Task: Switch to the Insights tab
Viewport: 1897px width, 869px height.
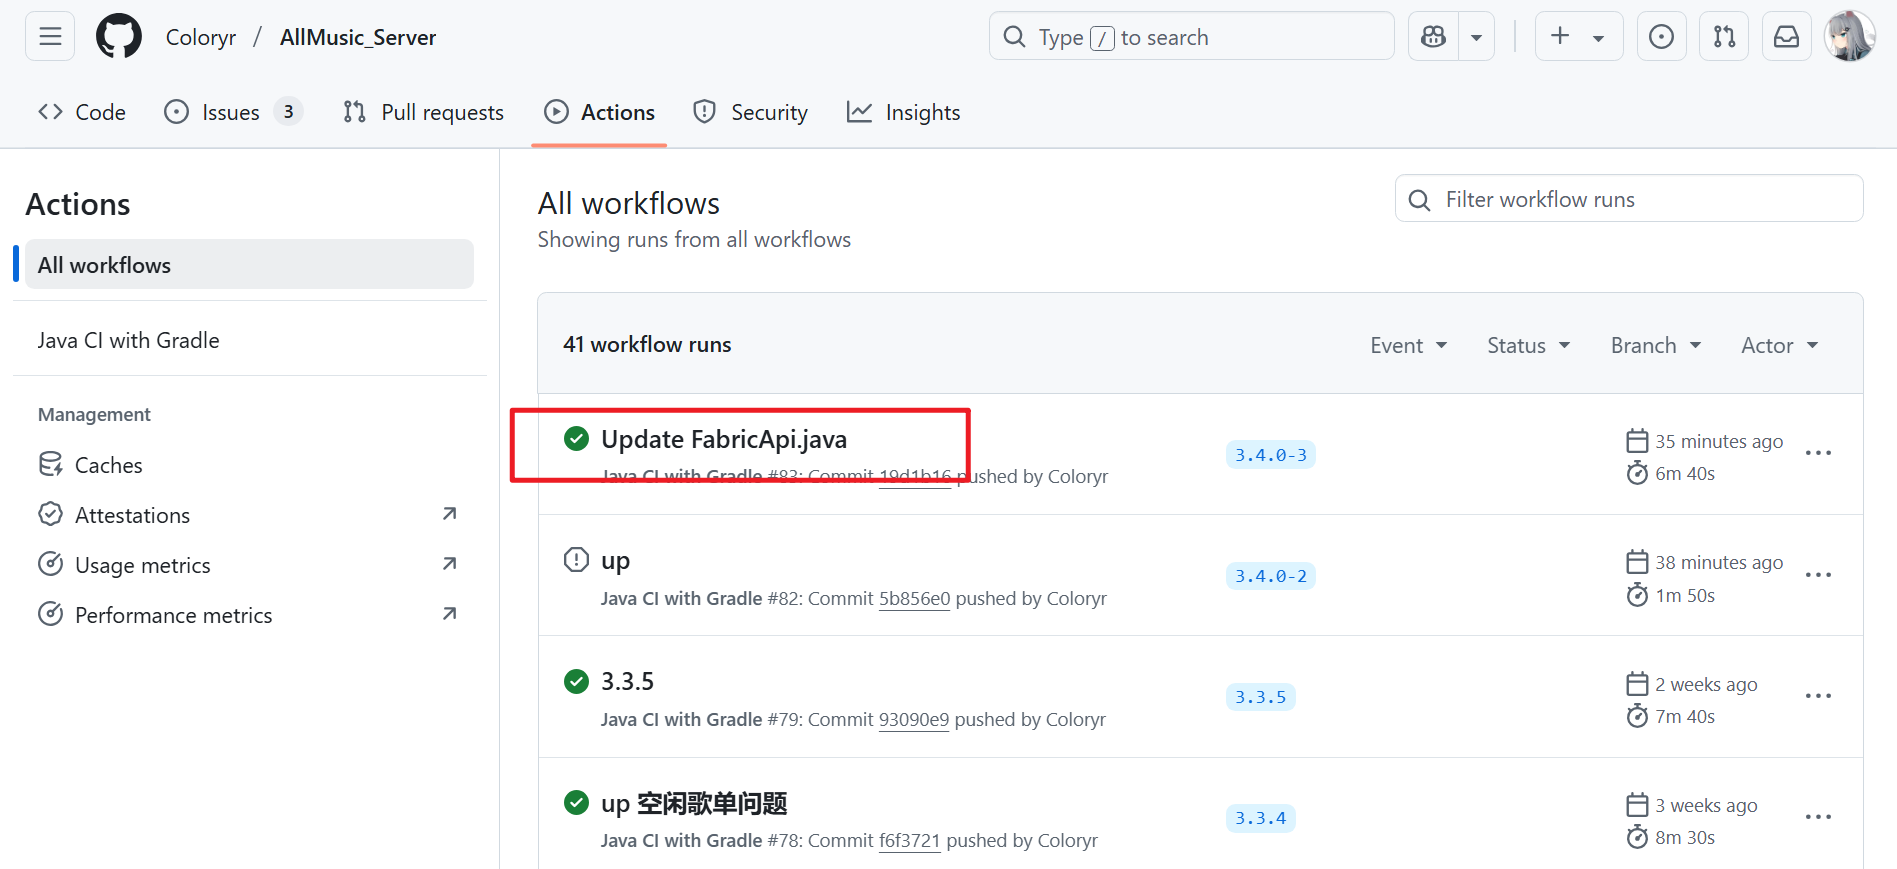Action: click(x=903, y=112)
